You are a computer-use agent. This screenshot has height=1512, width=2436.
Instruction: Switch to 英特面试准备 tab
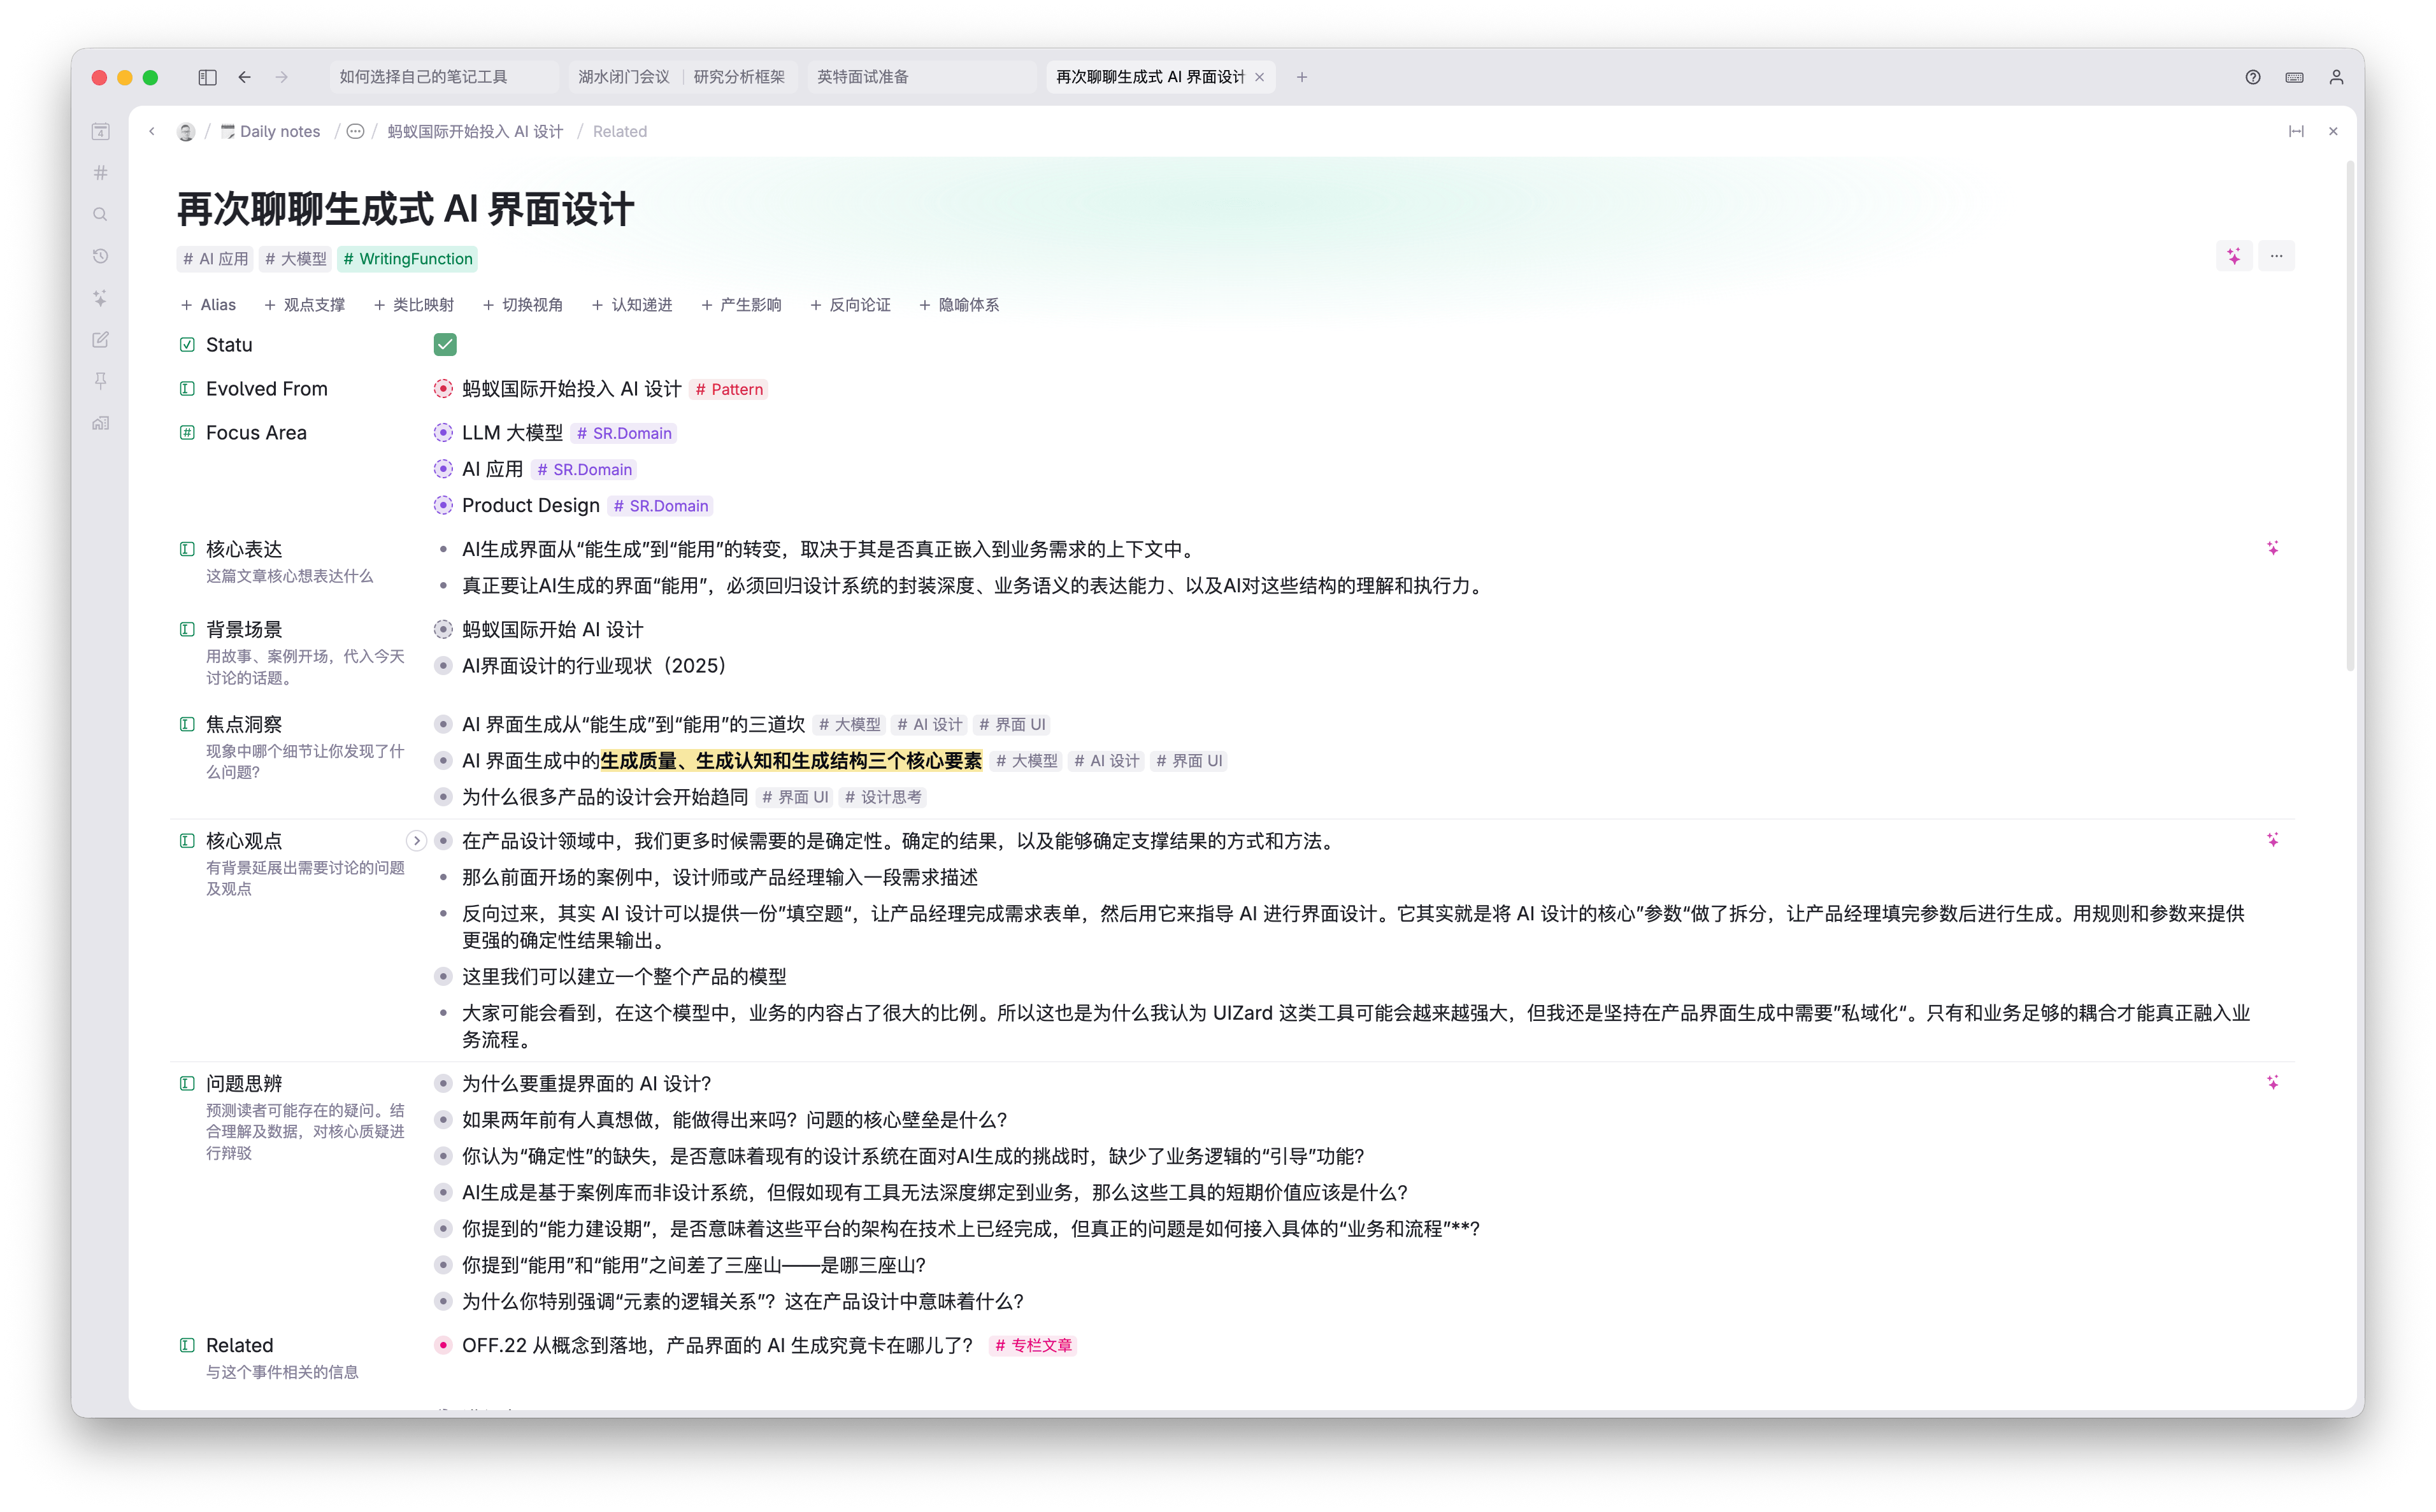point(862,77)
